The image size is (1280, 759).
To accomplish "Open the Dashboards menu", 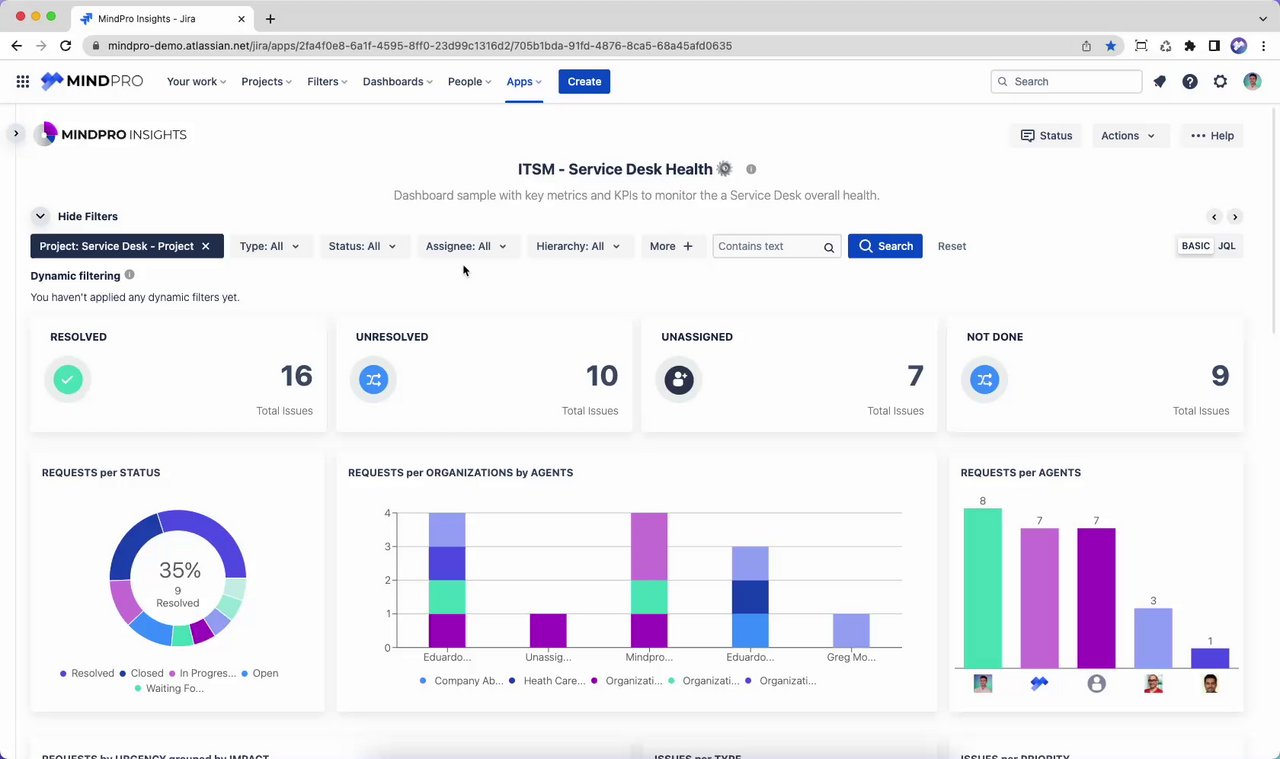I will 397,82.
